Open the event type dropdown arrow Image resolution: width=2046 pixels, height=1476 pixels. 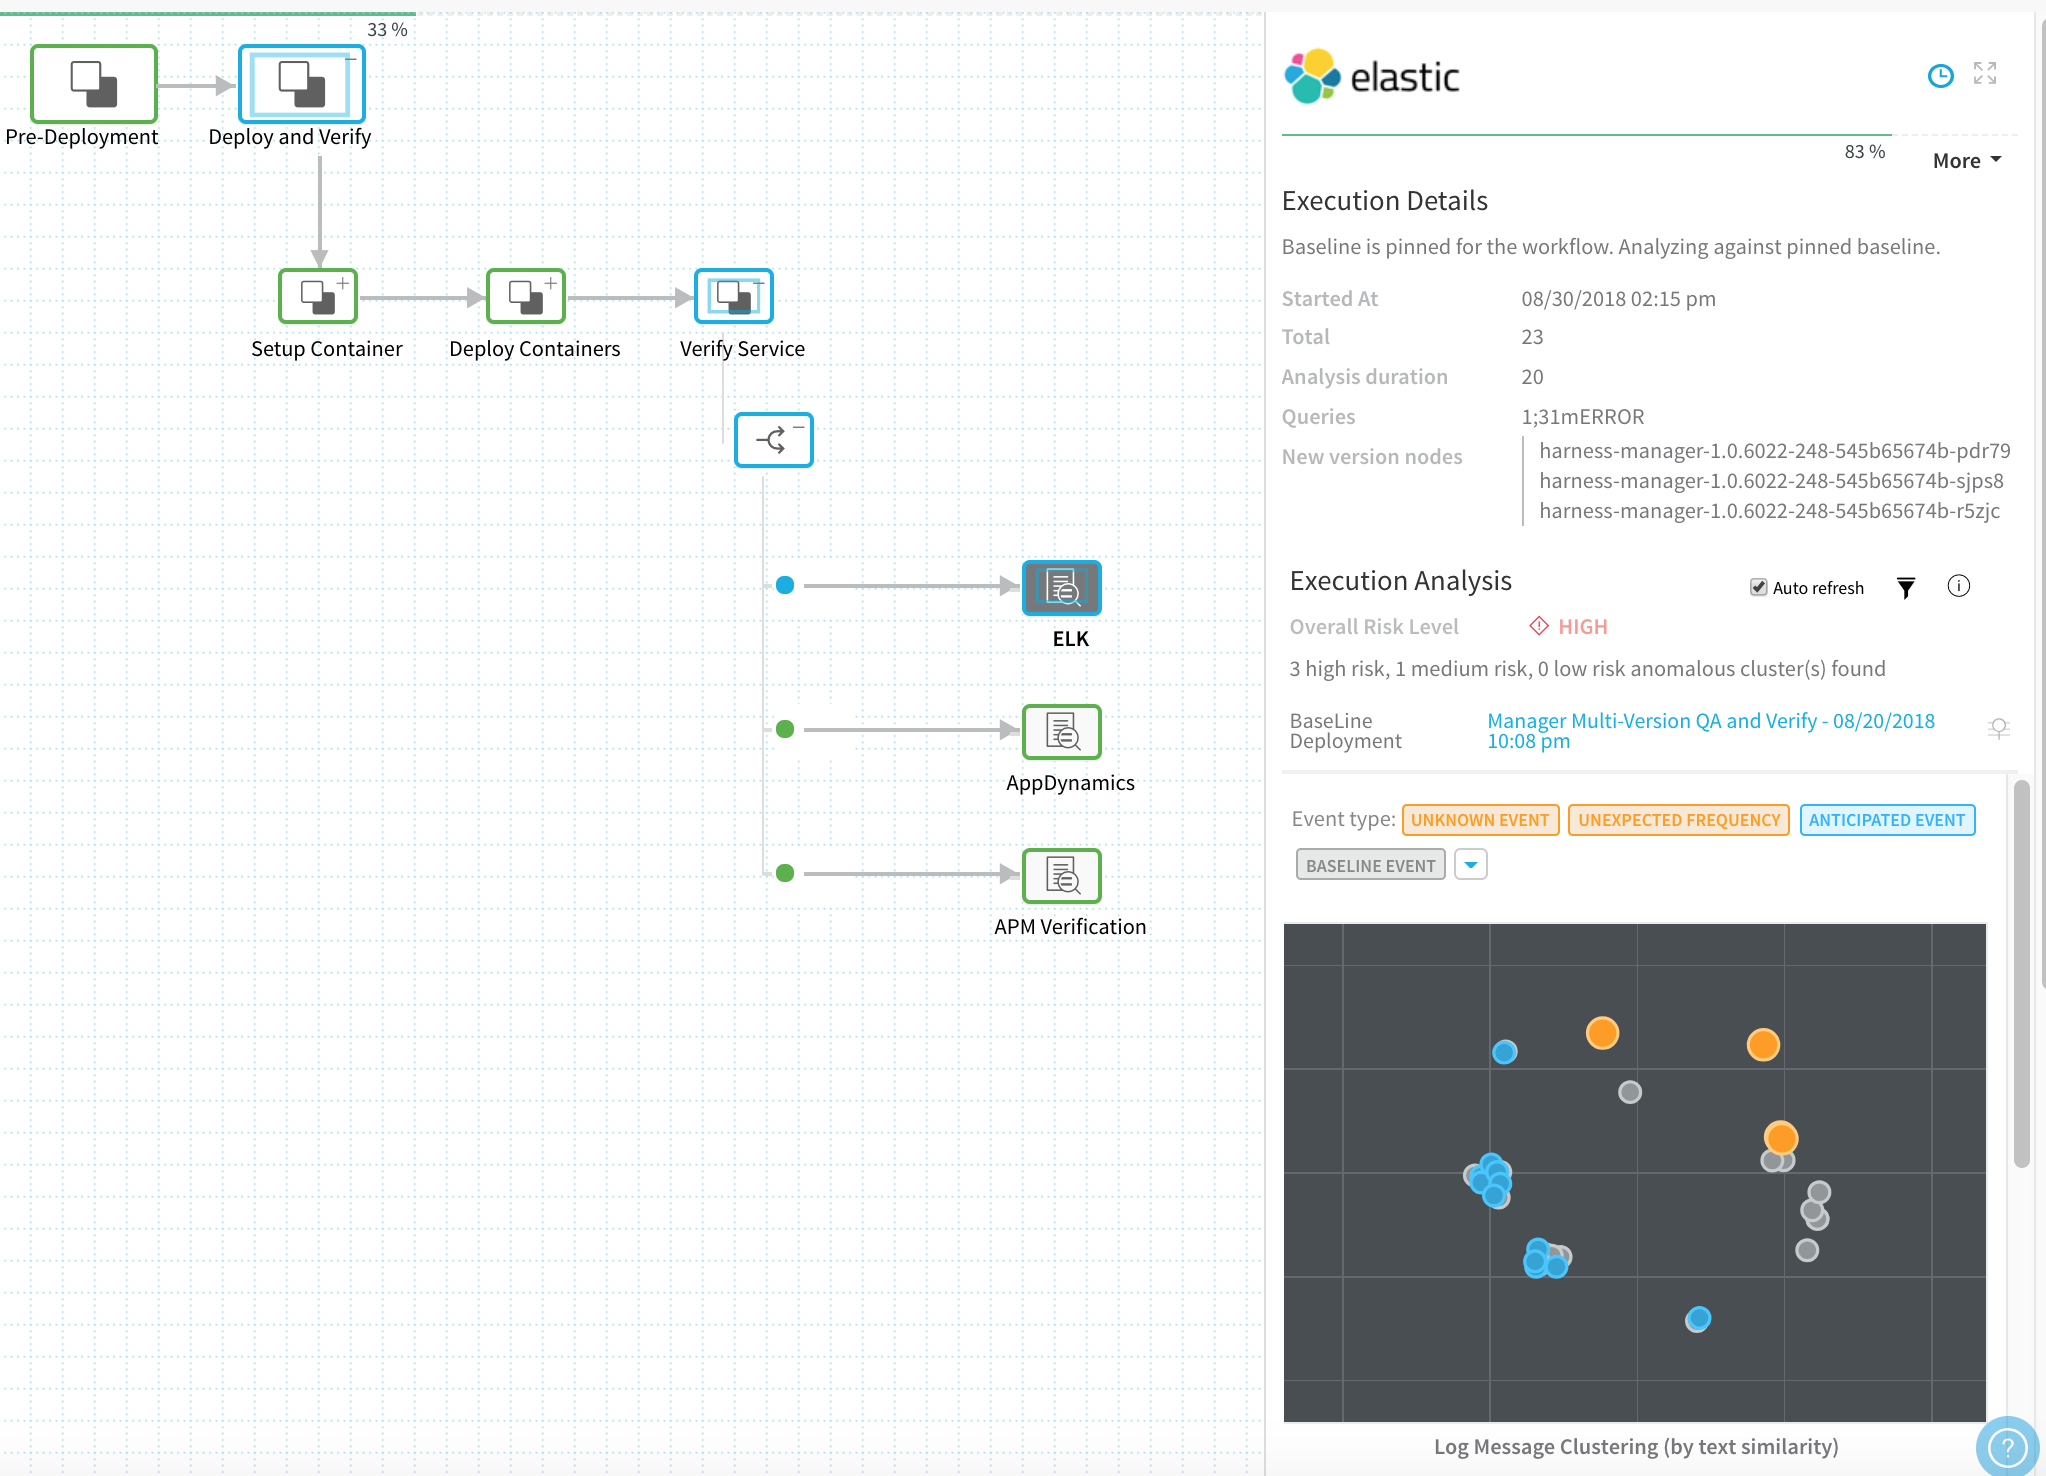(1471, 865)
